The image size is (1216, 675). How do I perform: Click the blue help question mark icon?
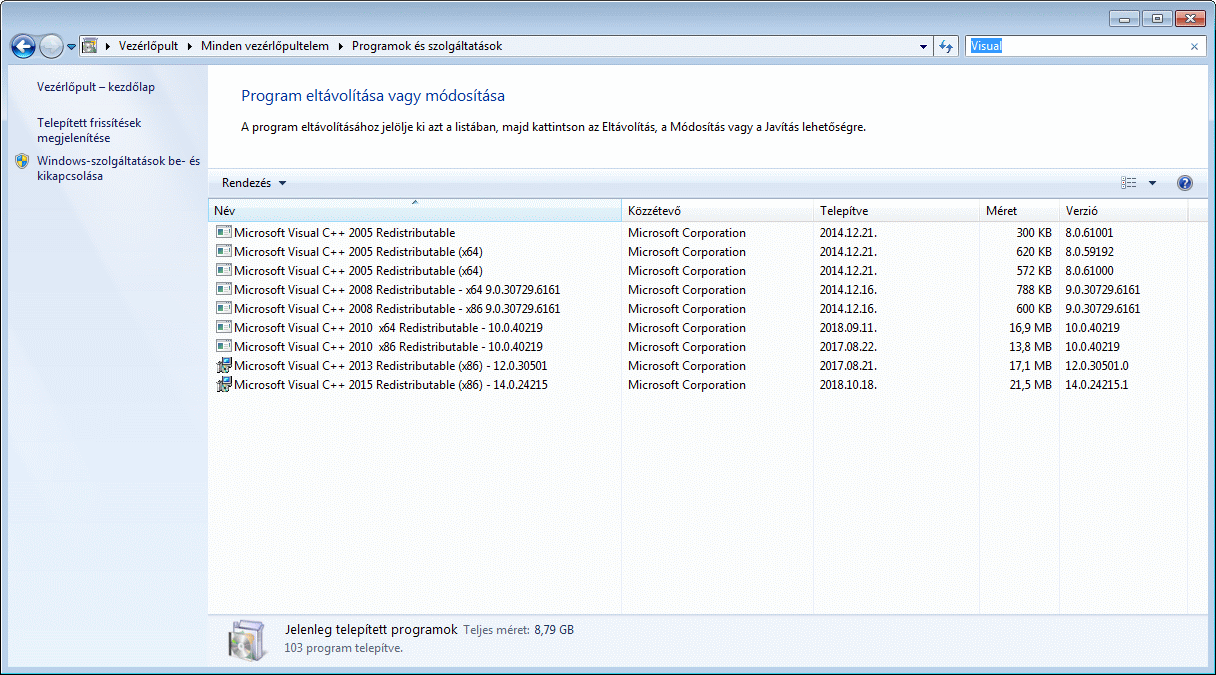click(1185, 183)
